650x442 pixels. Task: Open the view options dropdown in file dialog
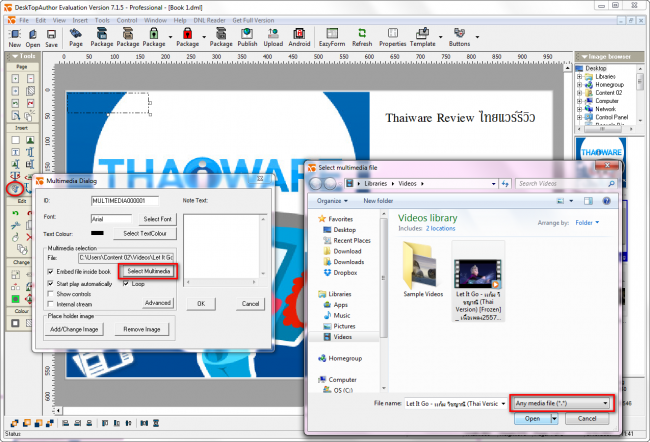pos(571,201)
